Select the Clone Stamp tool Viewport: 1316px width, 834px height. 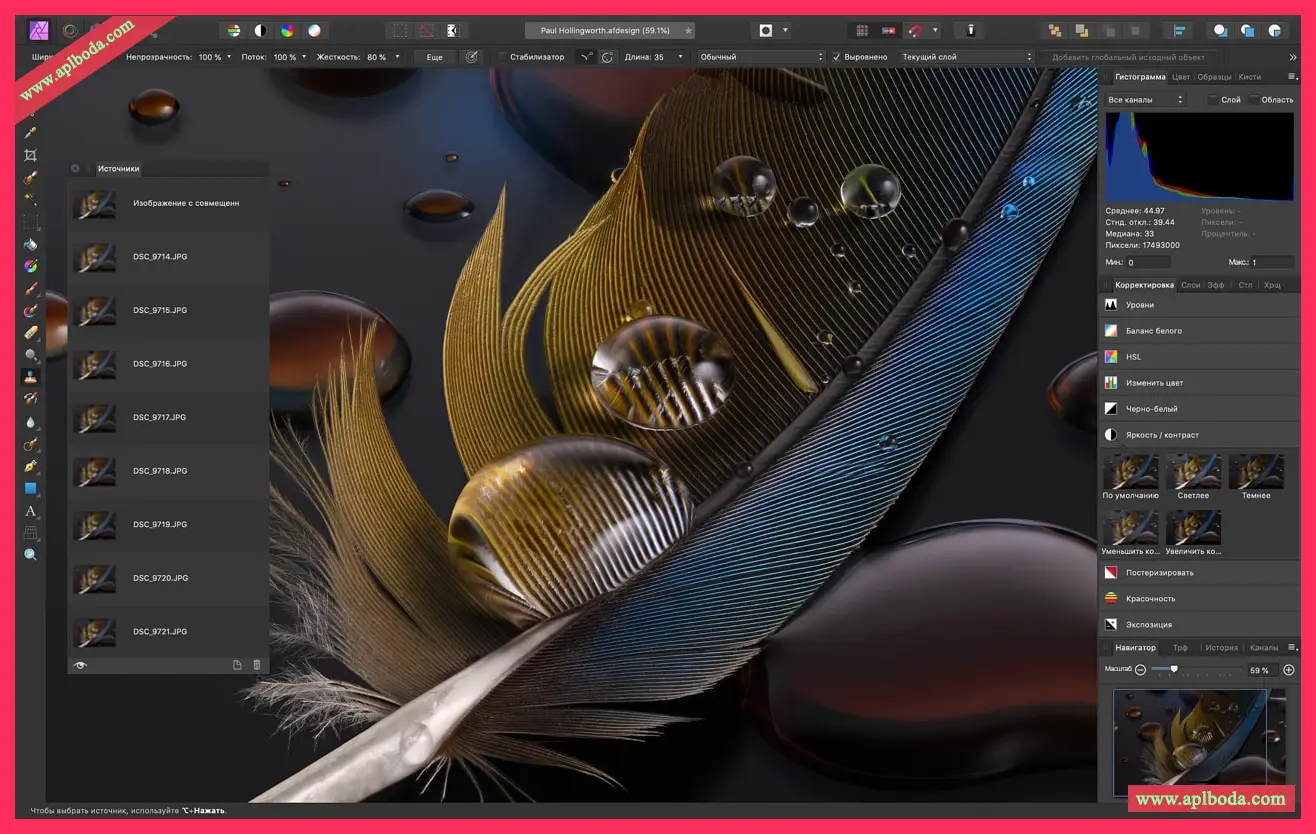30,377
